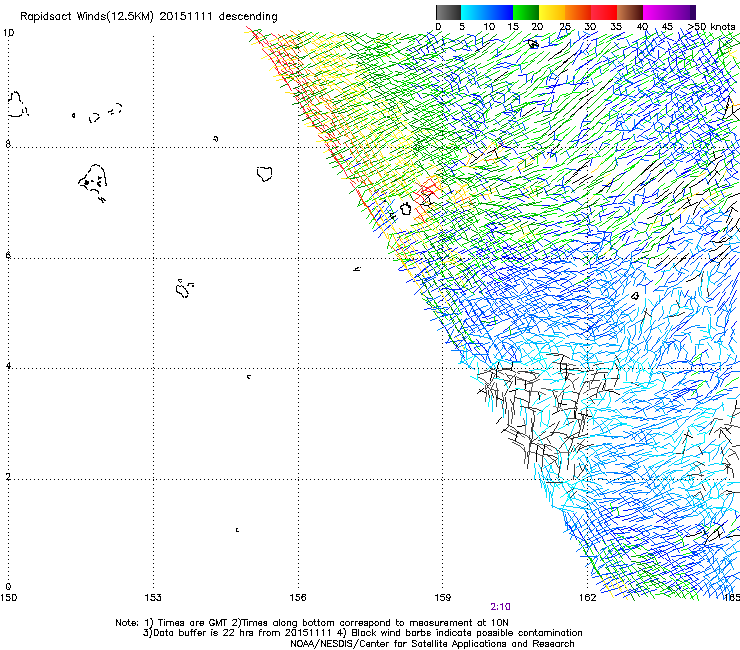Click the '>50 knots' legend label
The height and width of the screenshot is (650, 740).
pos(711,27)
